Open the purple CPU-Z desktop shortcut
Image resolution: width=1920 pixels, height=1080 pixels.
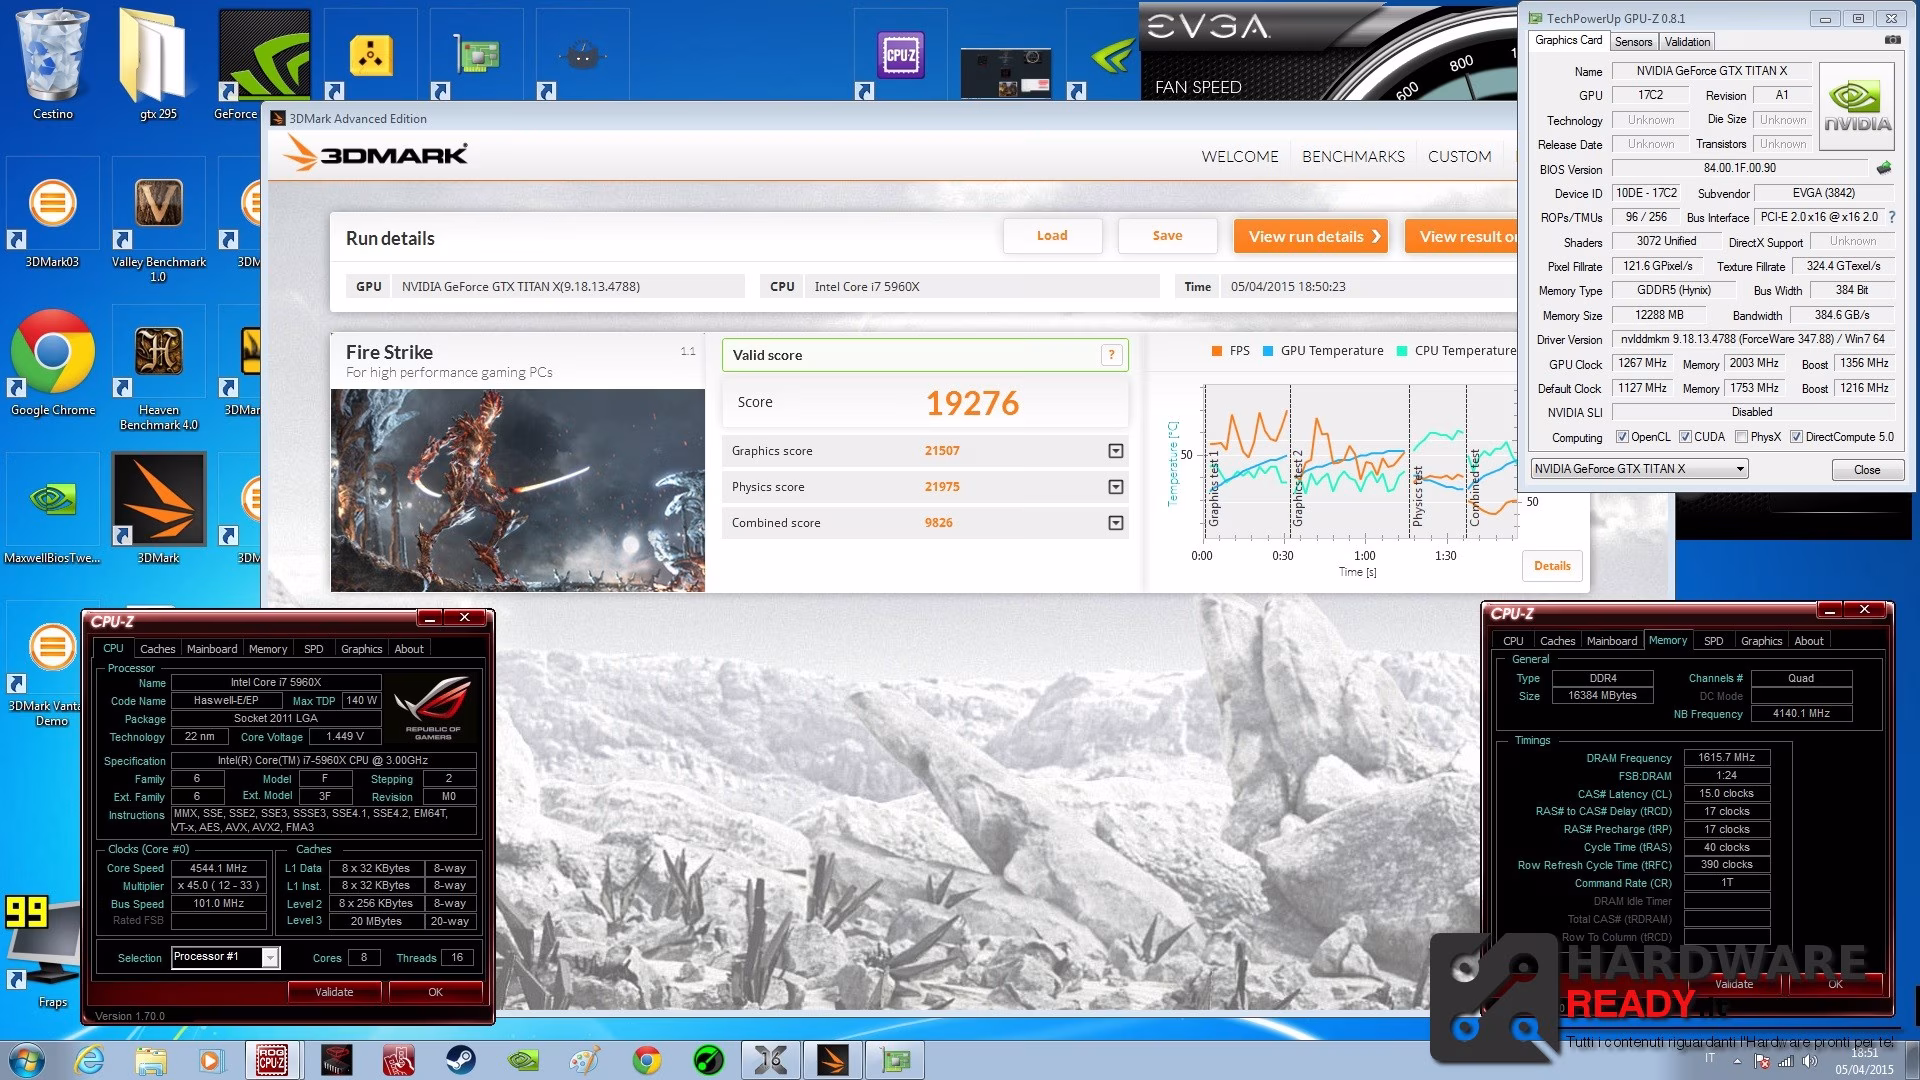(899, 56)
